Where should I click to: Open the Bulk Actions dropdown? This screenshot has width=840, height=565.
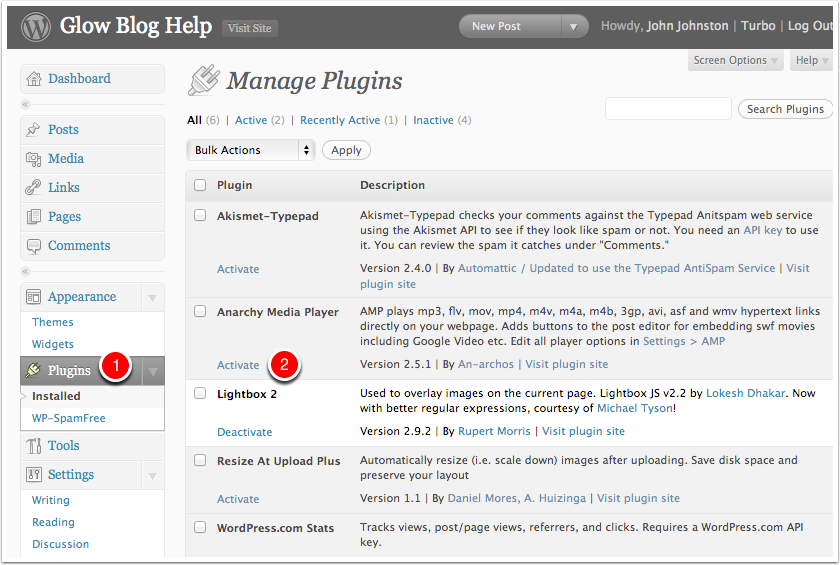250,150
